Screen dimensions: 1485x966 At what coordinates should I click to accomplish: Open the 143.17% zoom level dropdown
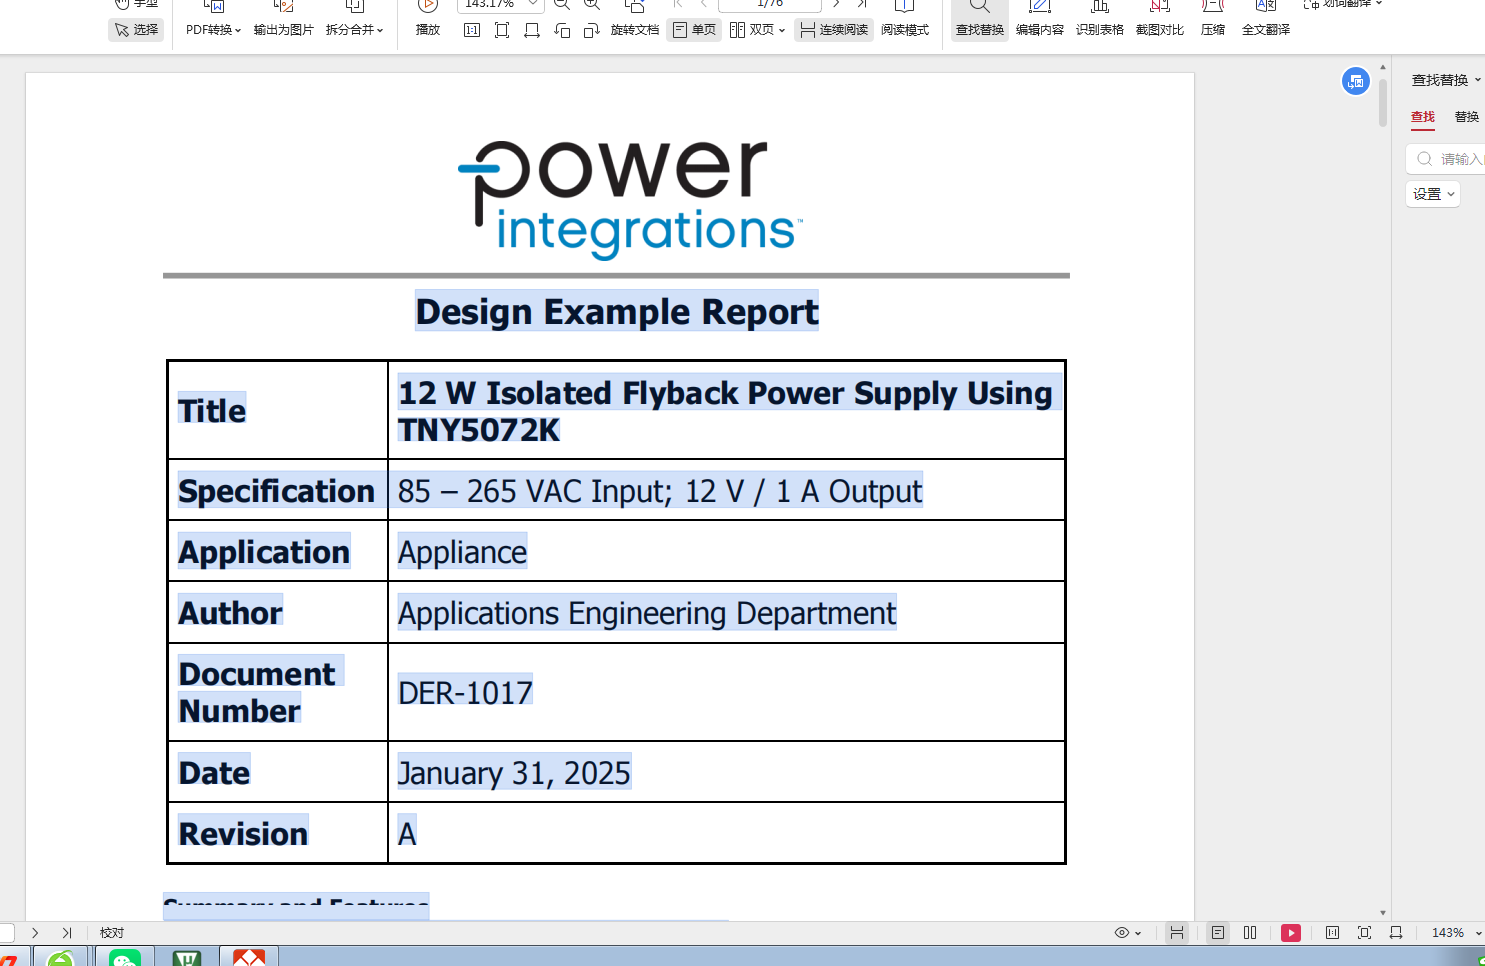click(x=533, y=4)
